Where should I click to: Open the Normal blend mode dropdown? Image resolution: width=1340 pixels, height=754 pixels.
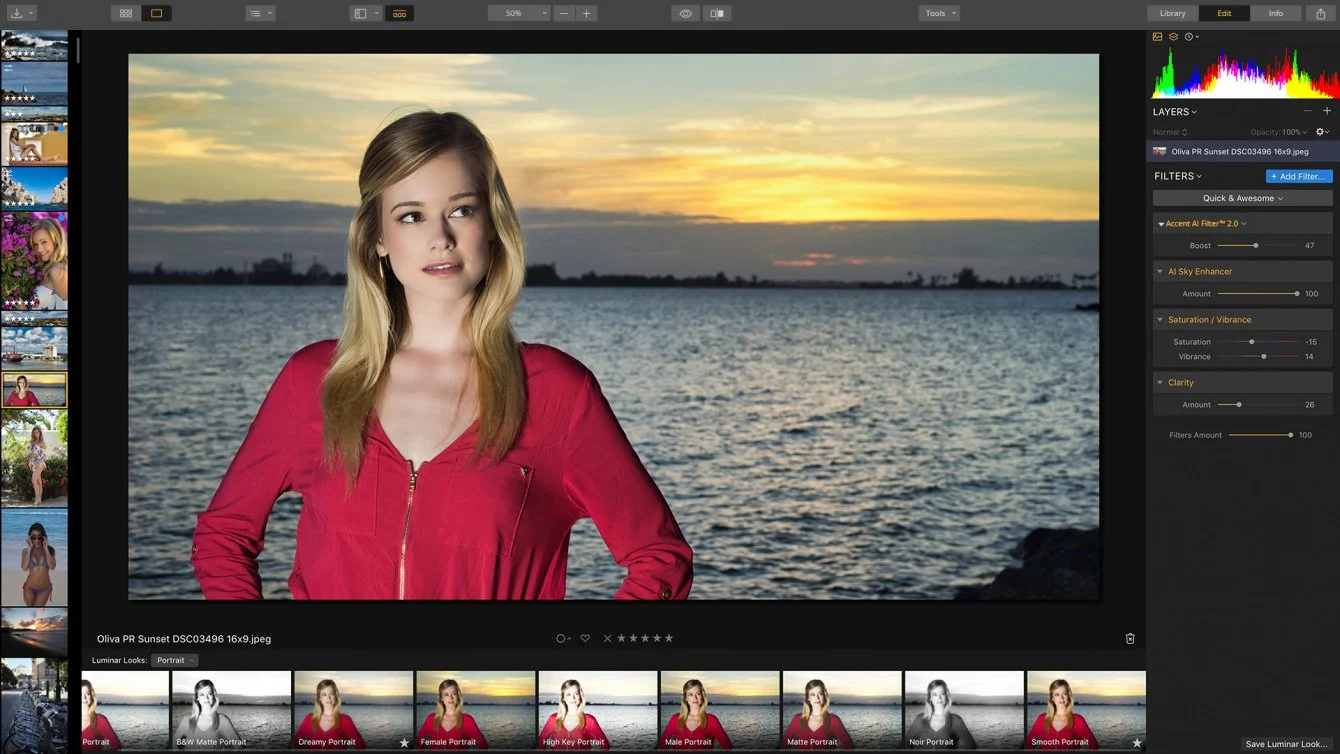pyautogui.click(x=1169, y=132)
